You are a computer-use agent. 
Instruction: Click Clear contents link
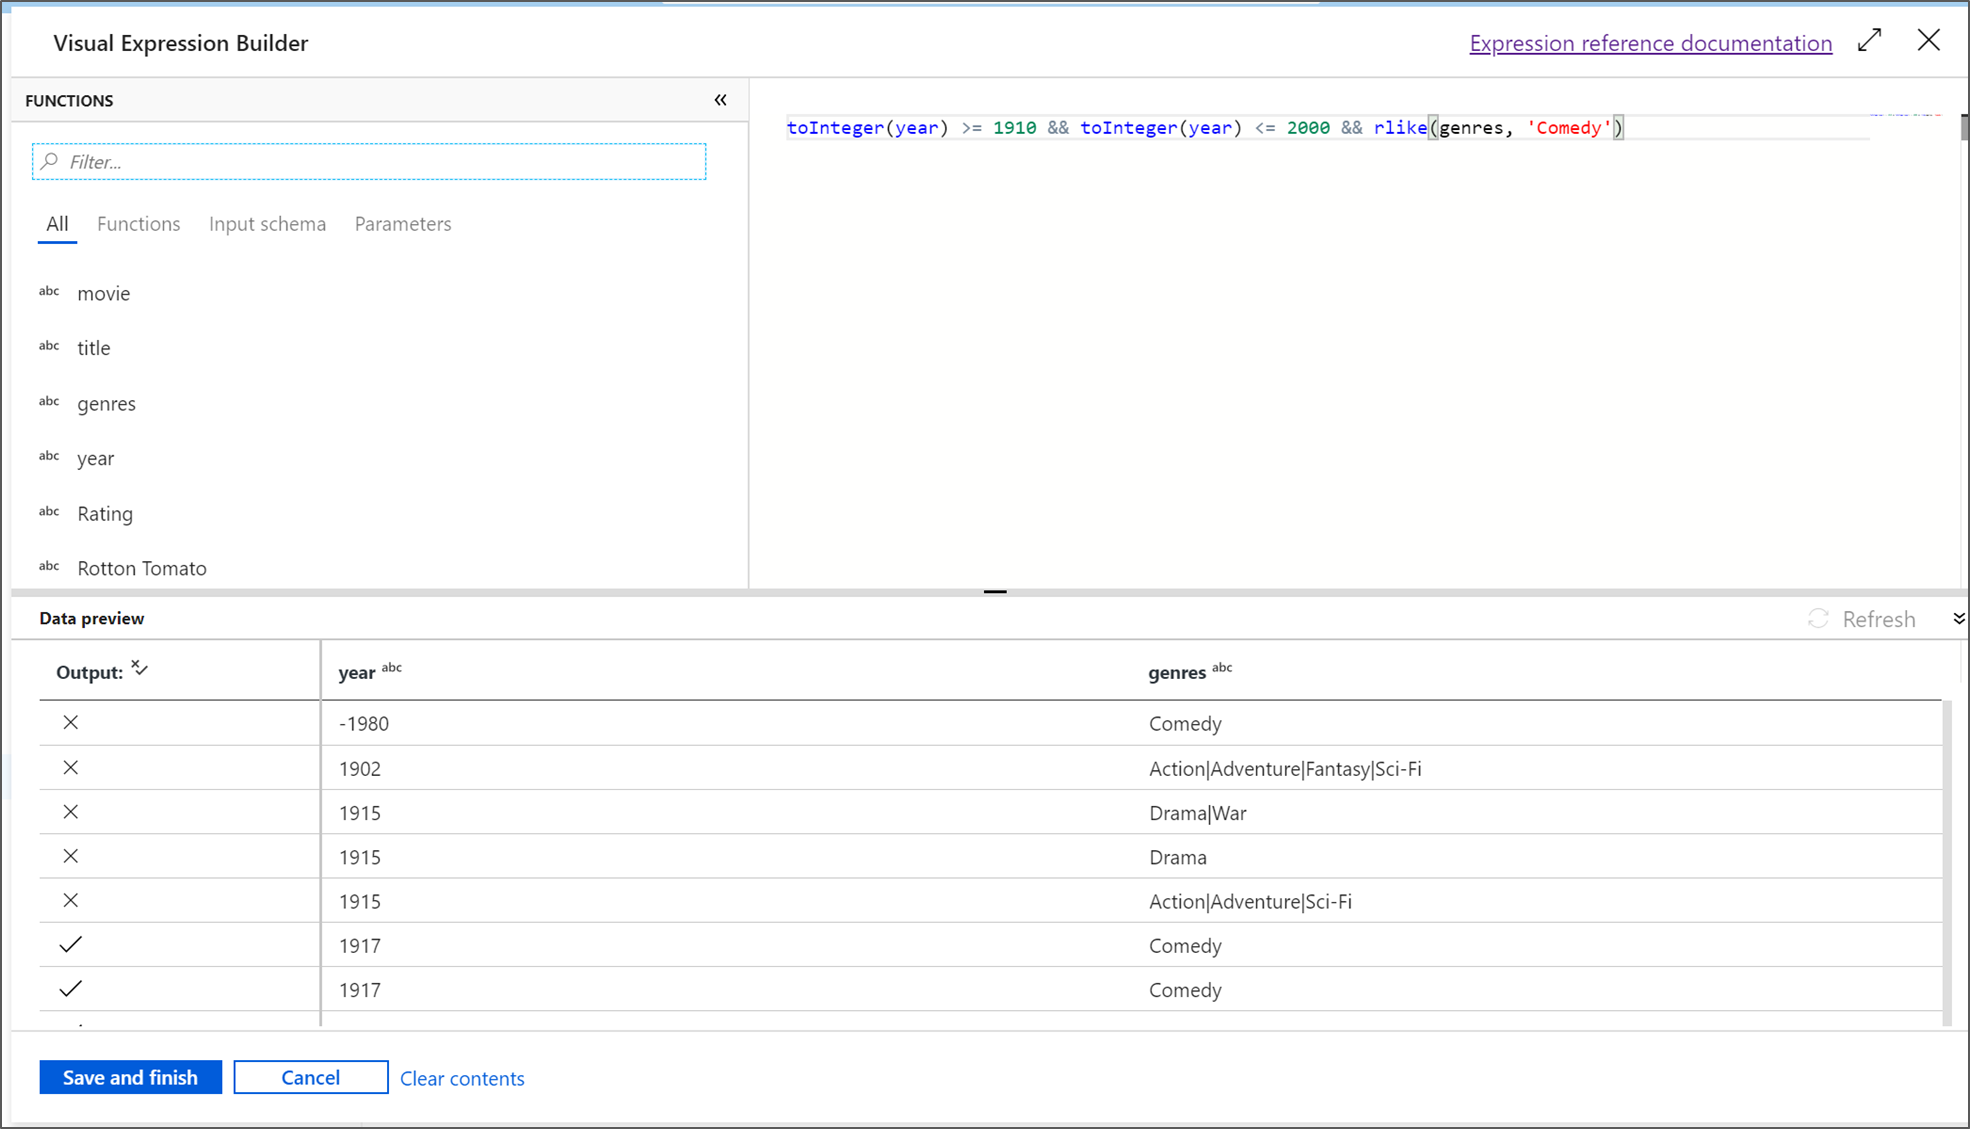point(461,1078)
